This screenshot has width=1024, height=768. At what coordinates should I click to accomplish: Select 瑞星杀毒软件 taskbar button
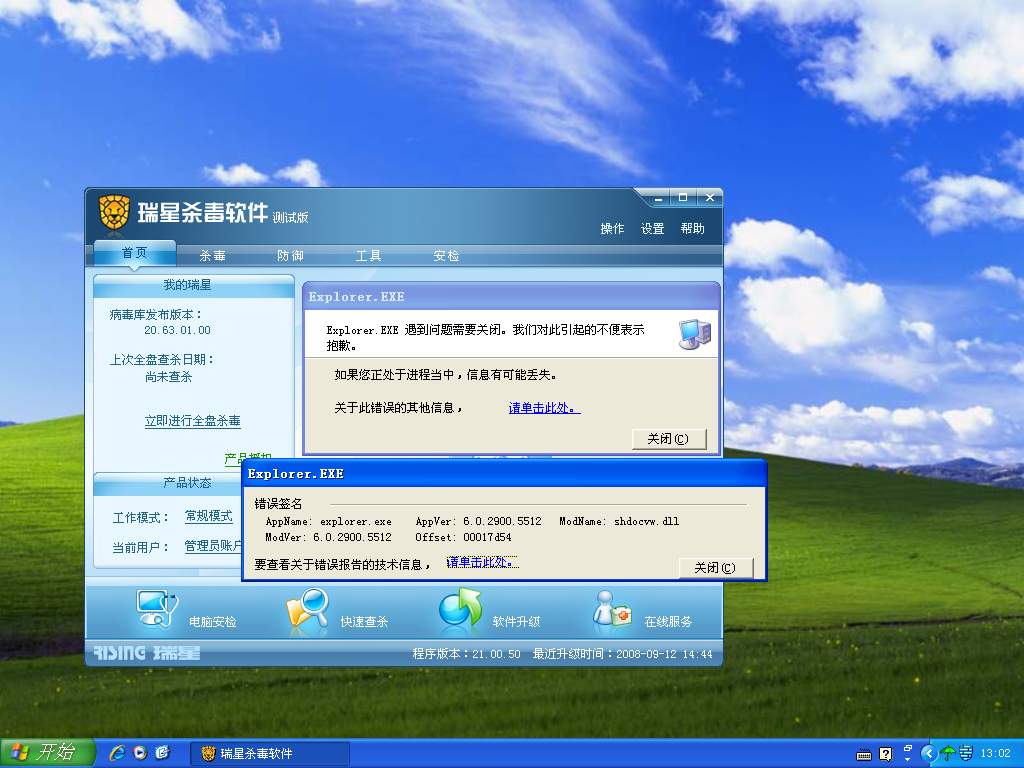click(x=270, y=754)
